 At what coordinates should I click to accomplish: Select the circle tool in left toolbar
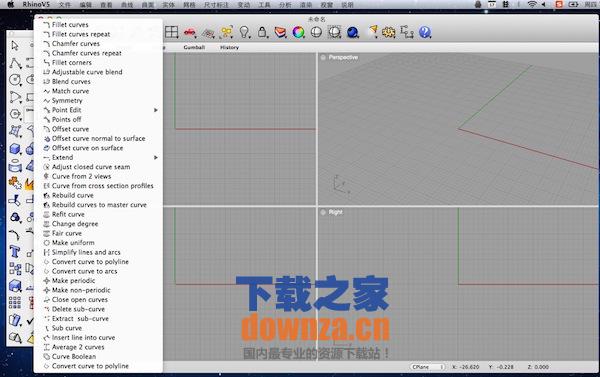point(15,80)
